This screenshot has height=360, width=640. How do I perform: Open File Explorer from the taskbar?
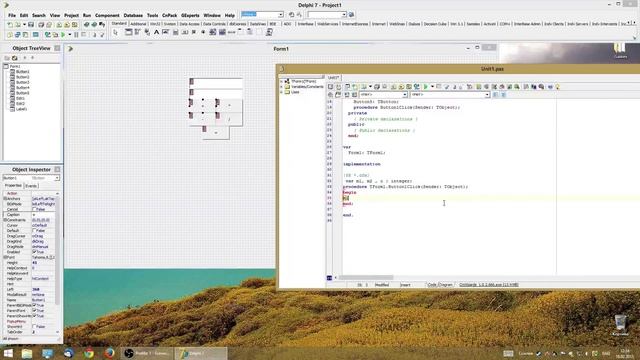point(27,353)
